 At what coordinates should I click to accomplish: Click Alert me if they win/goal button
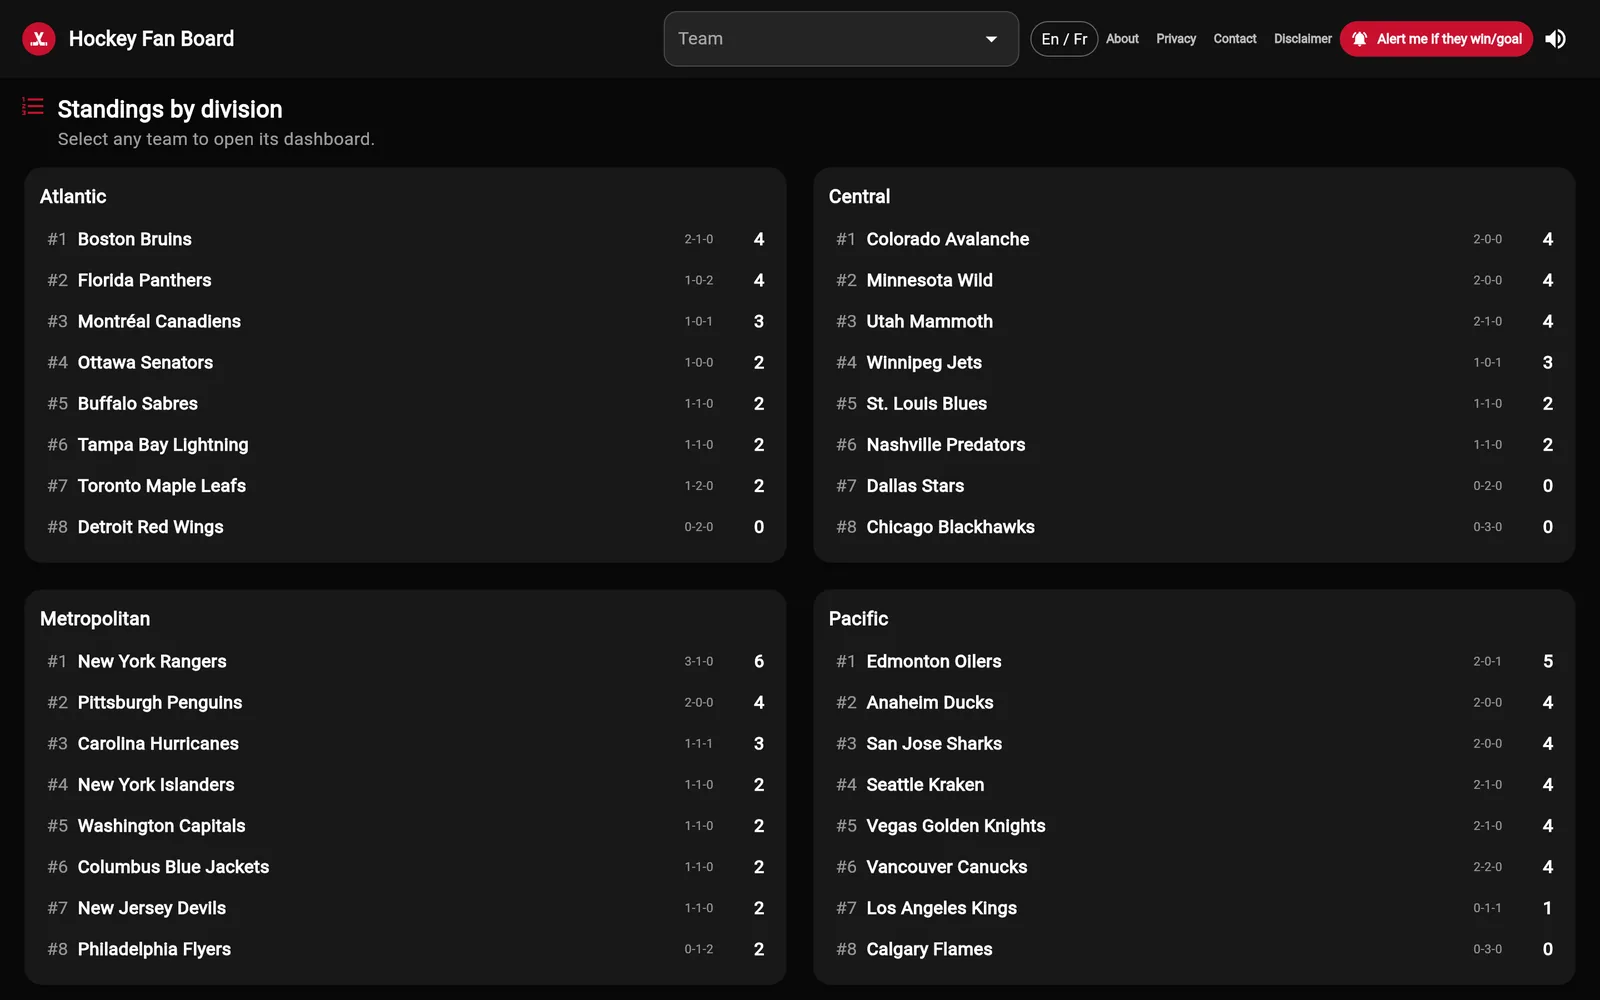pos(1436,39)
